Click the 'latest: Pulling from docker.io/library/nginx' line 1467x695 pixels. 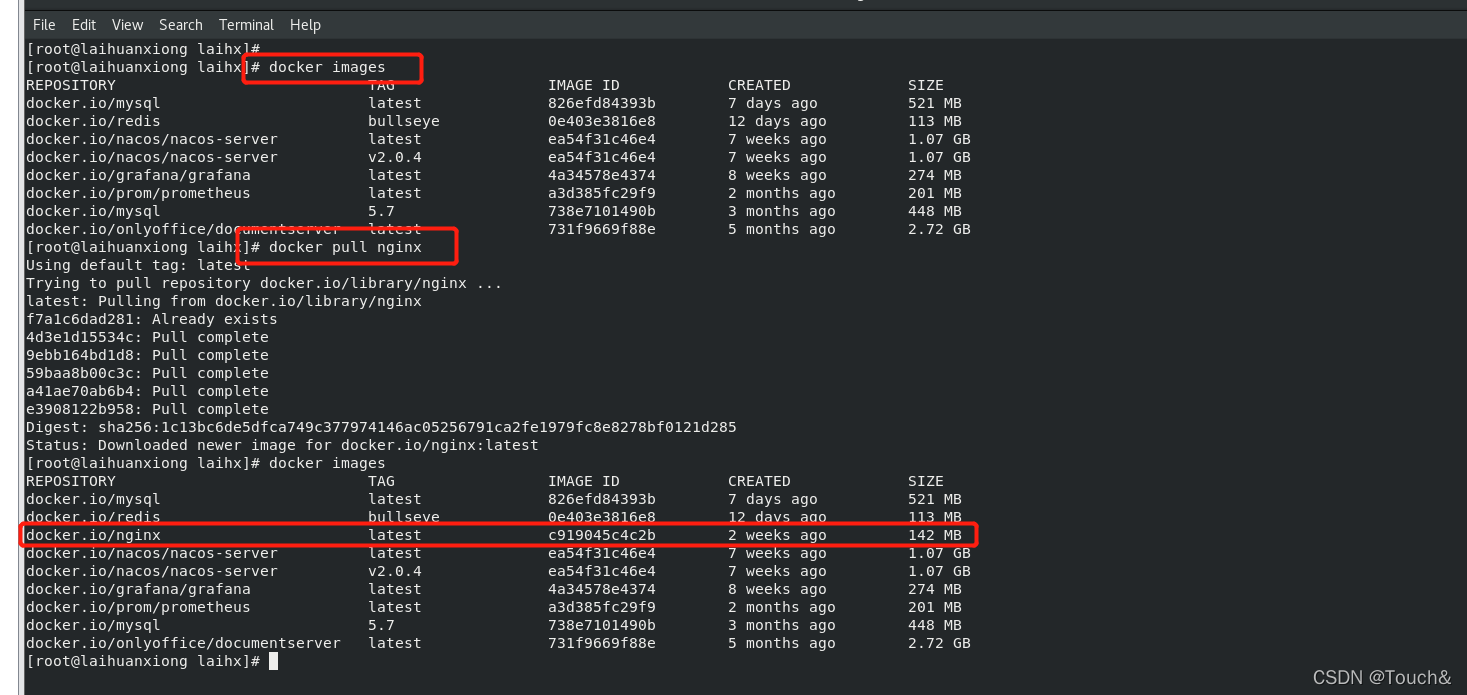[x=224, y=301]
